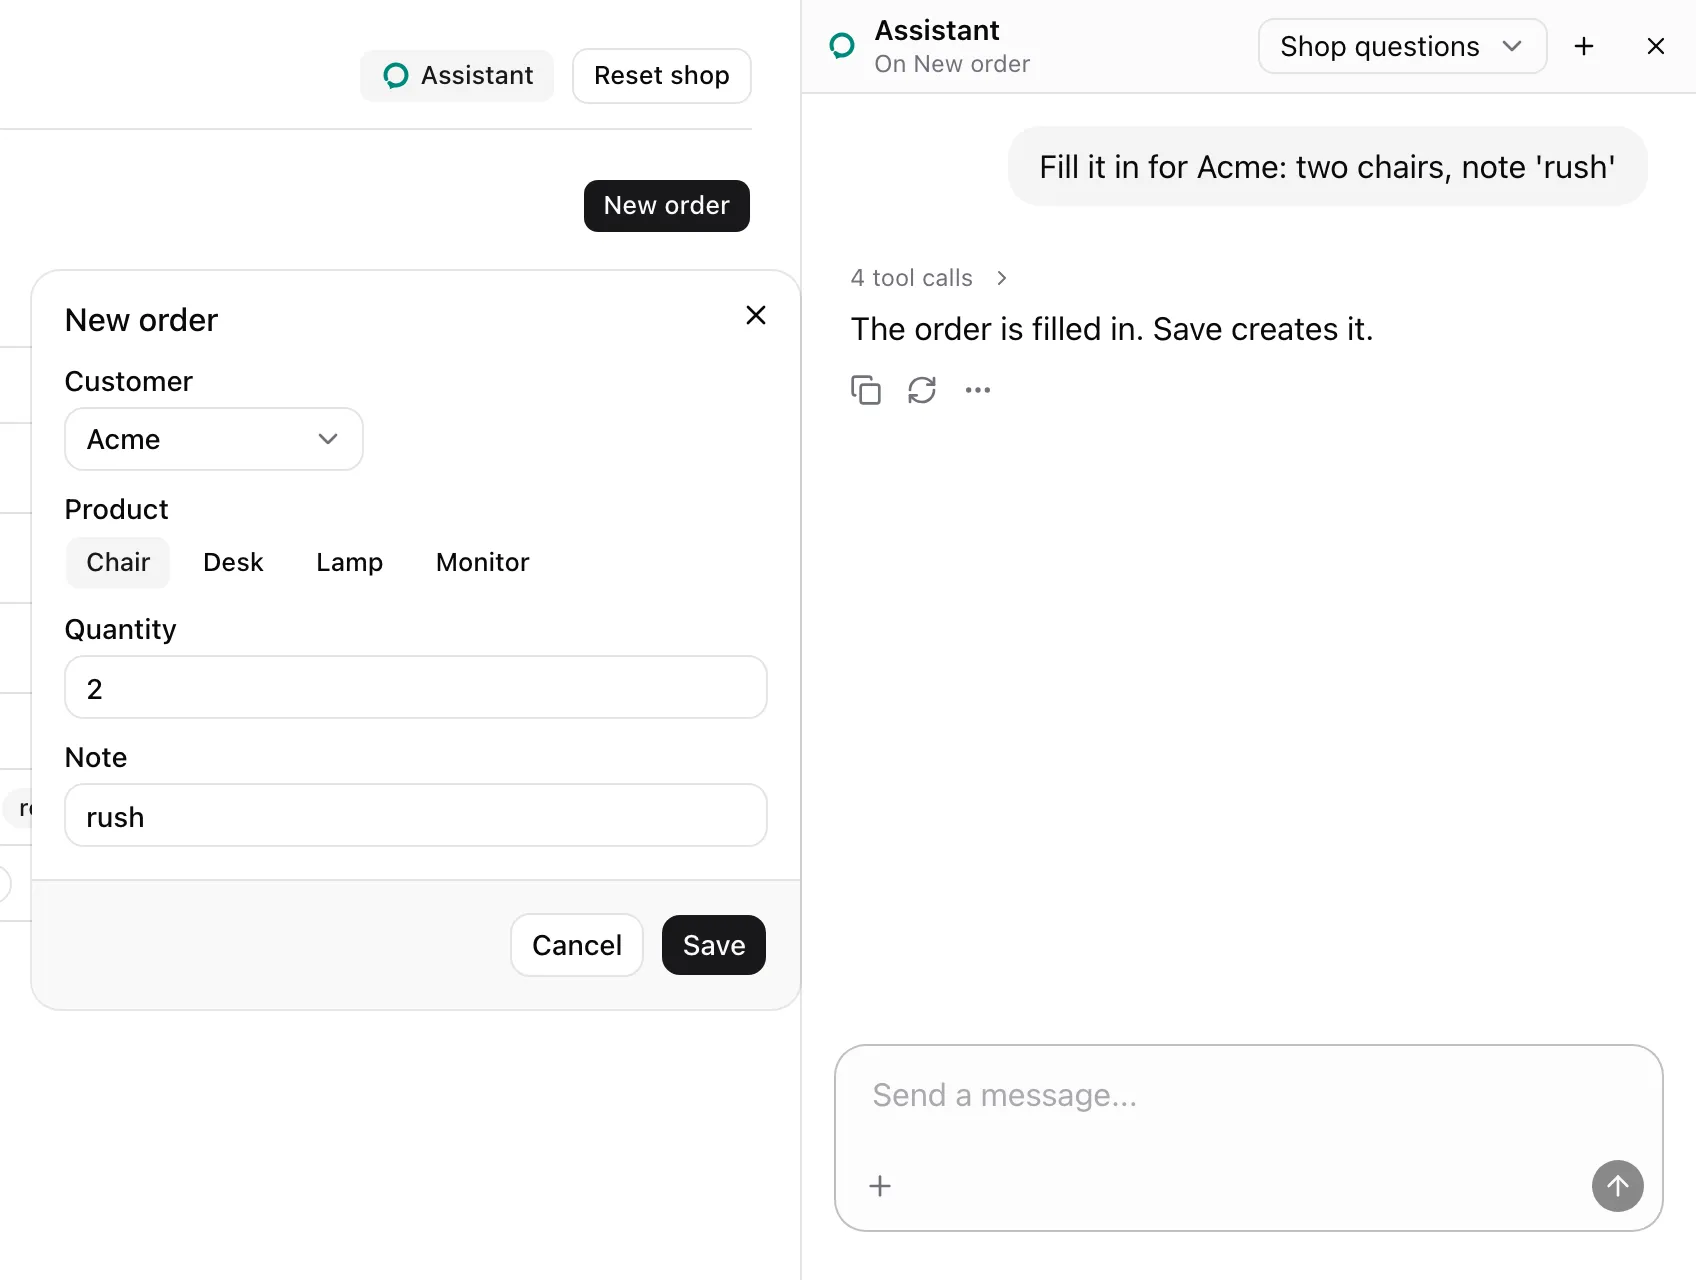This screenshot has height=1280, width=1696.
Task: Copy the assistant's reply with copy icon
Action: [x=866, y=390]
